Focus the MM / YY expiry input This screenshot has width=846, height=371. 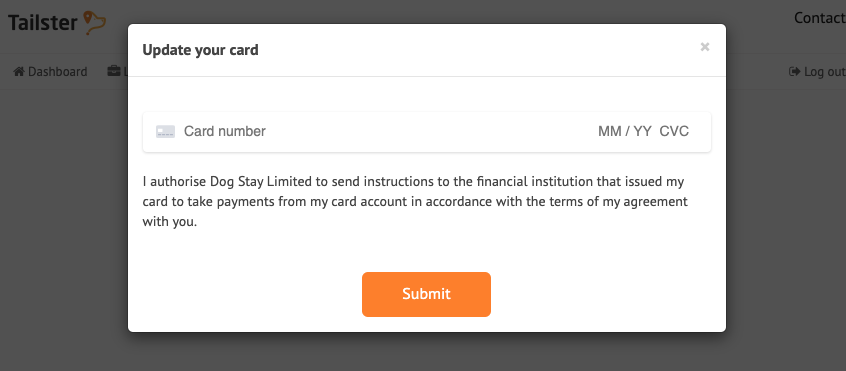(625, 132)
